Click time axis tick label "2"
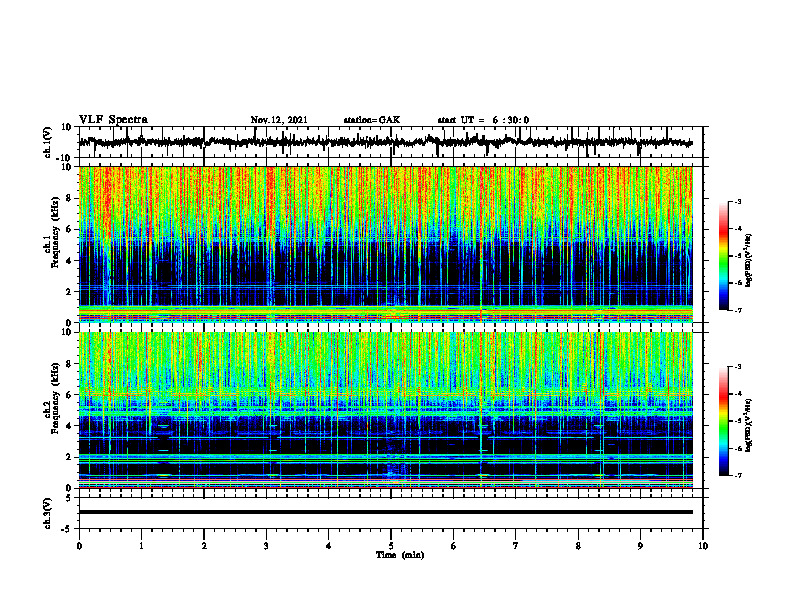Viewport: 792px width, 612px height. coord(204,546)
